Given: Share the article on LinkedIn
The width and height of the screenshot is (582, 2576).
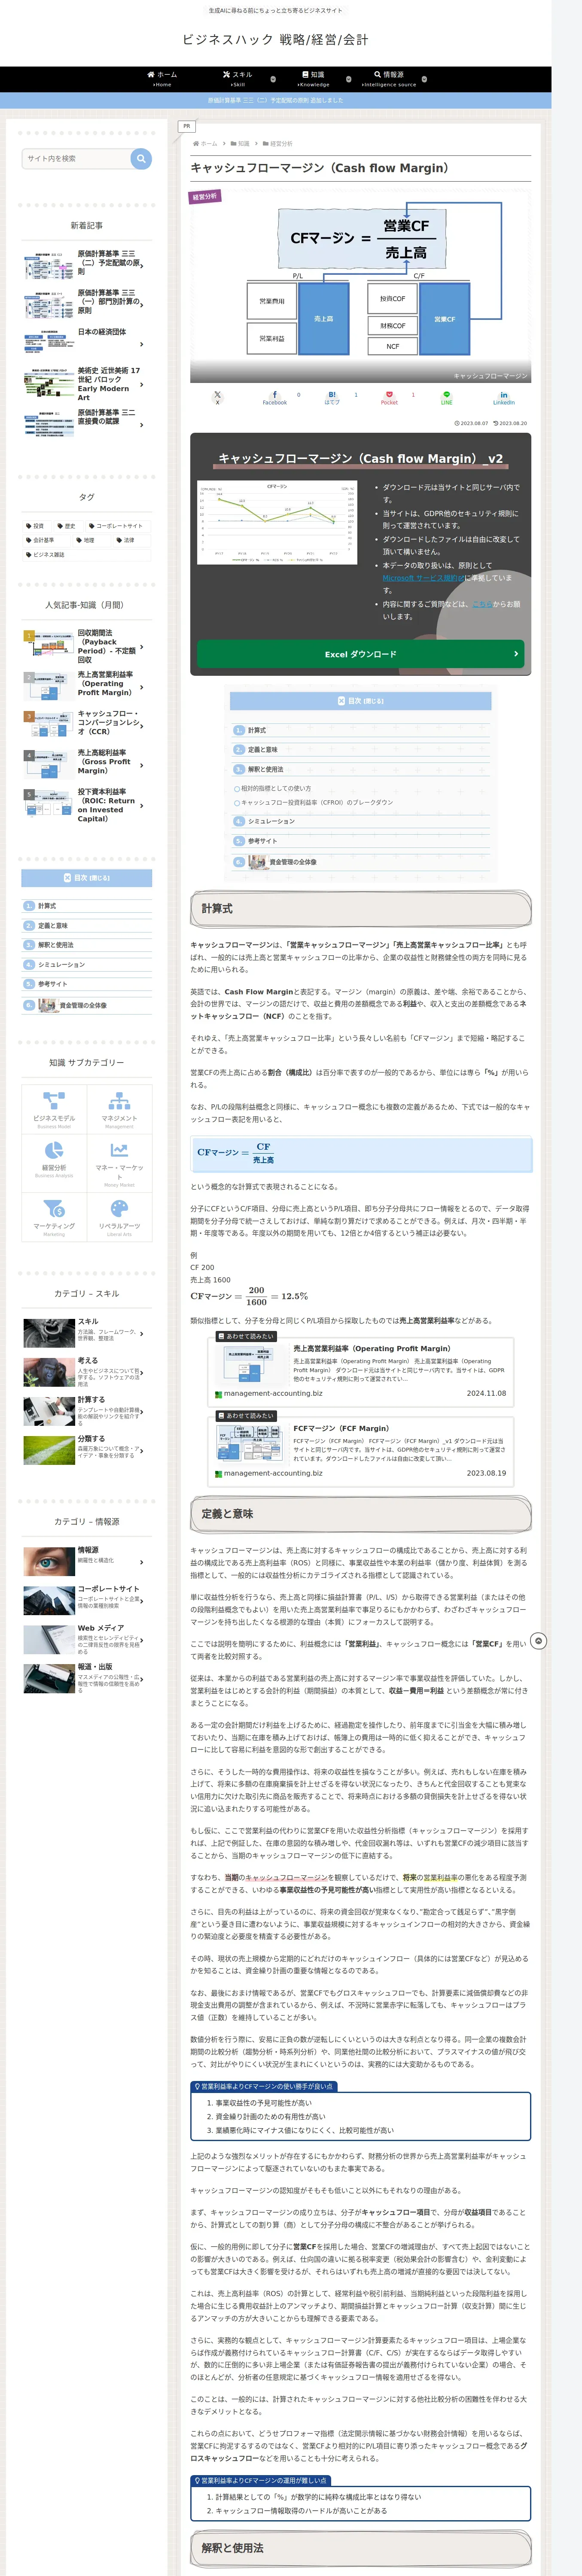Looking at the screenshot, I should [504, 397].
